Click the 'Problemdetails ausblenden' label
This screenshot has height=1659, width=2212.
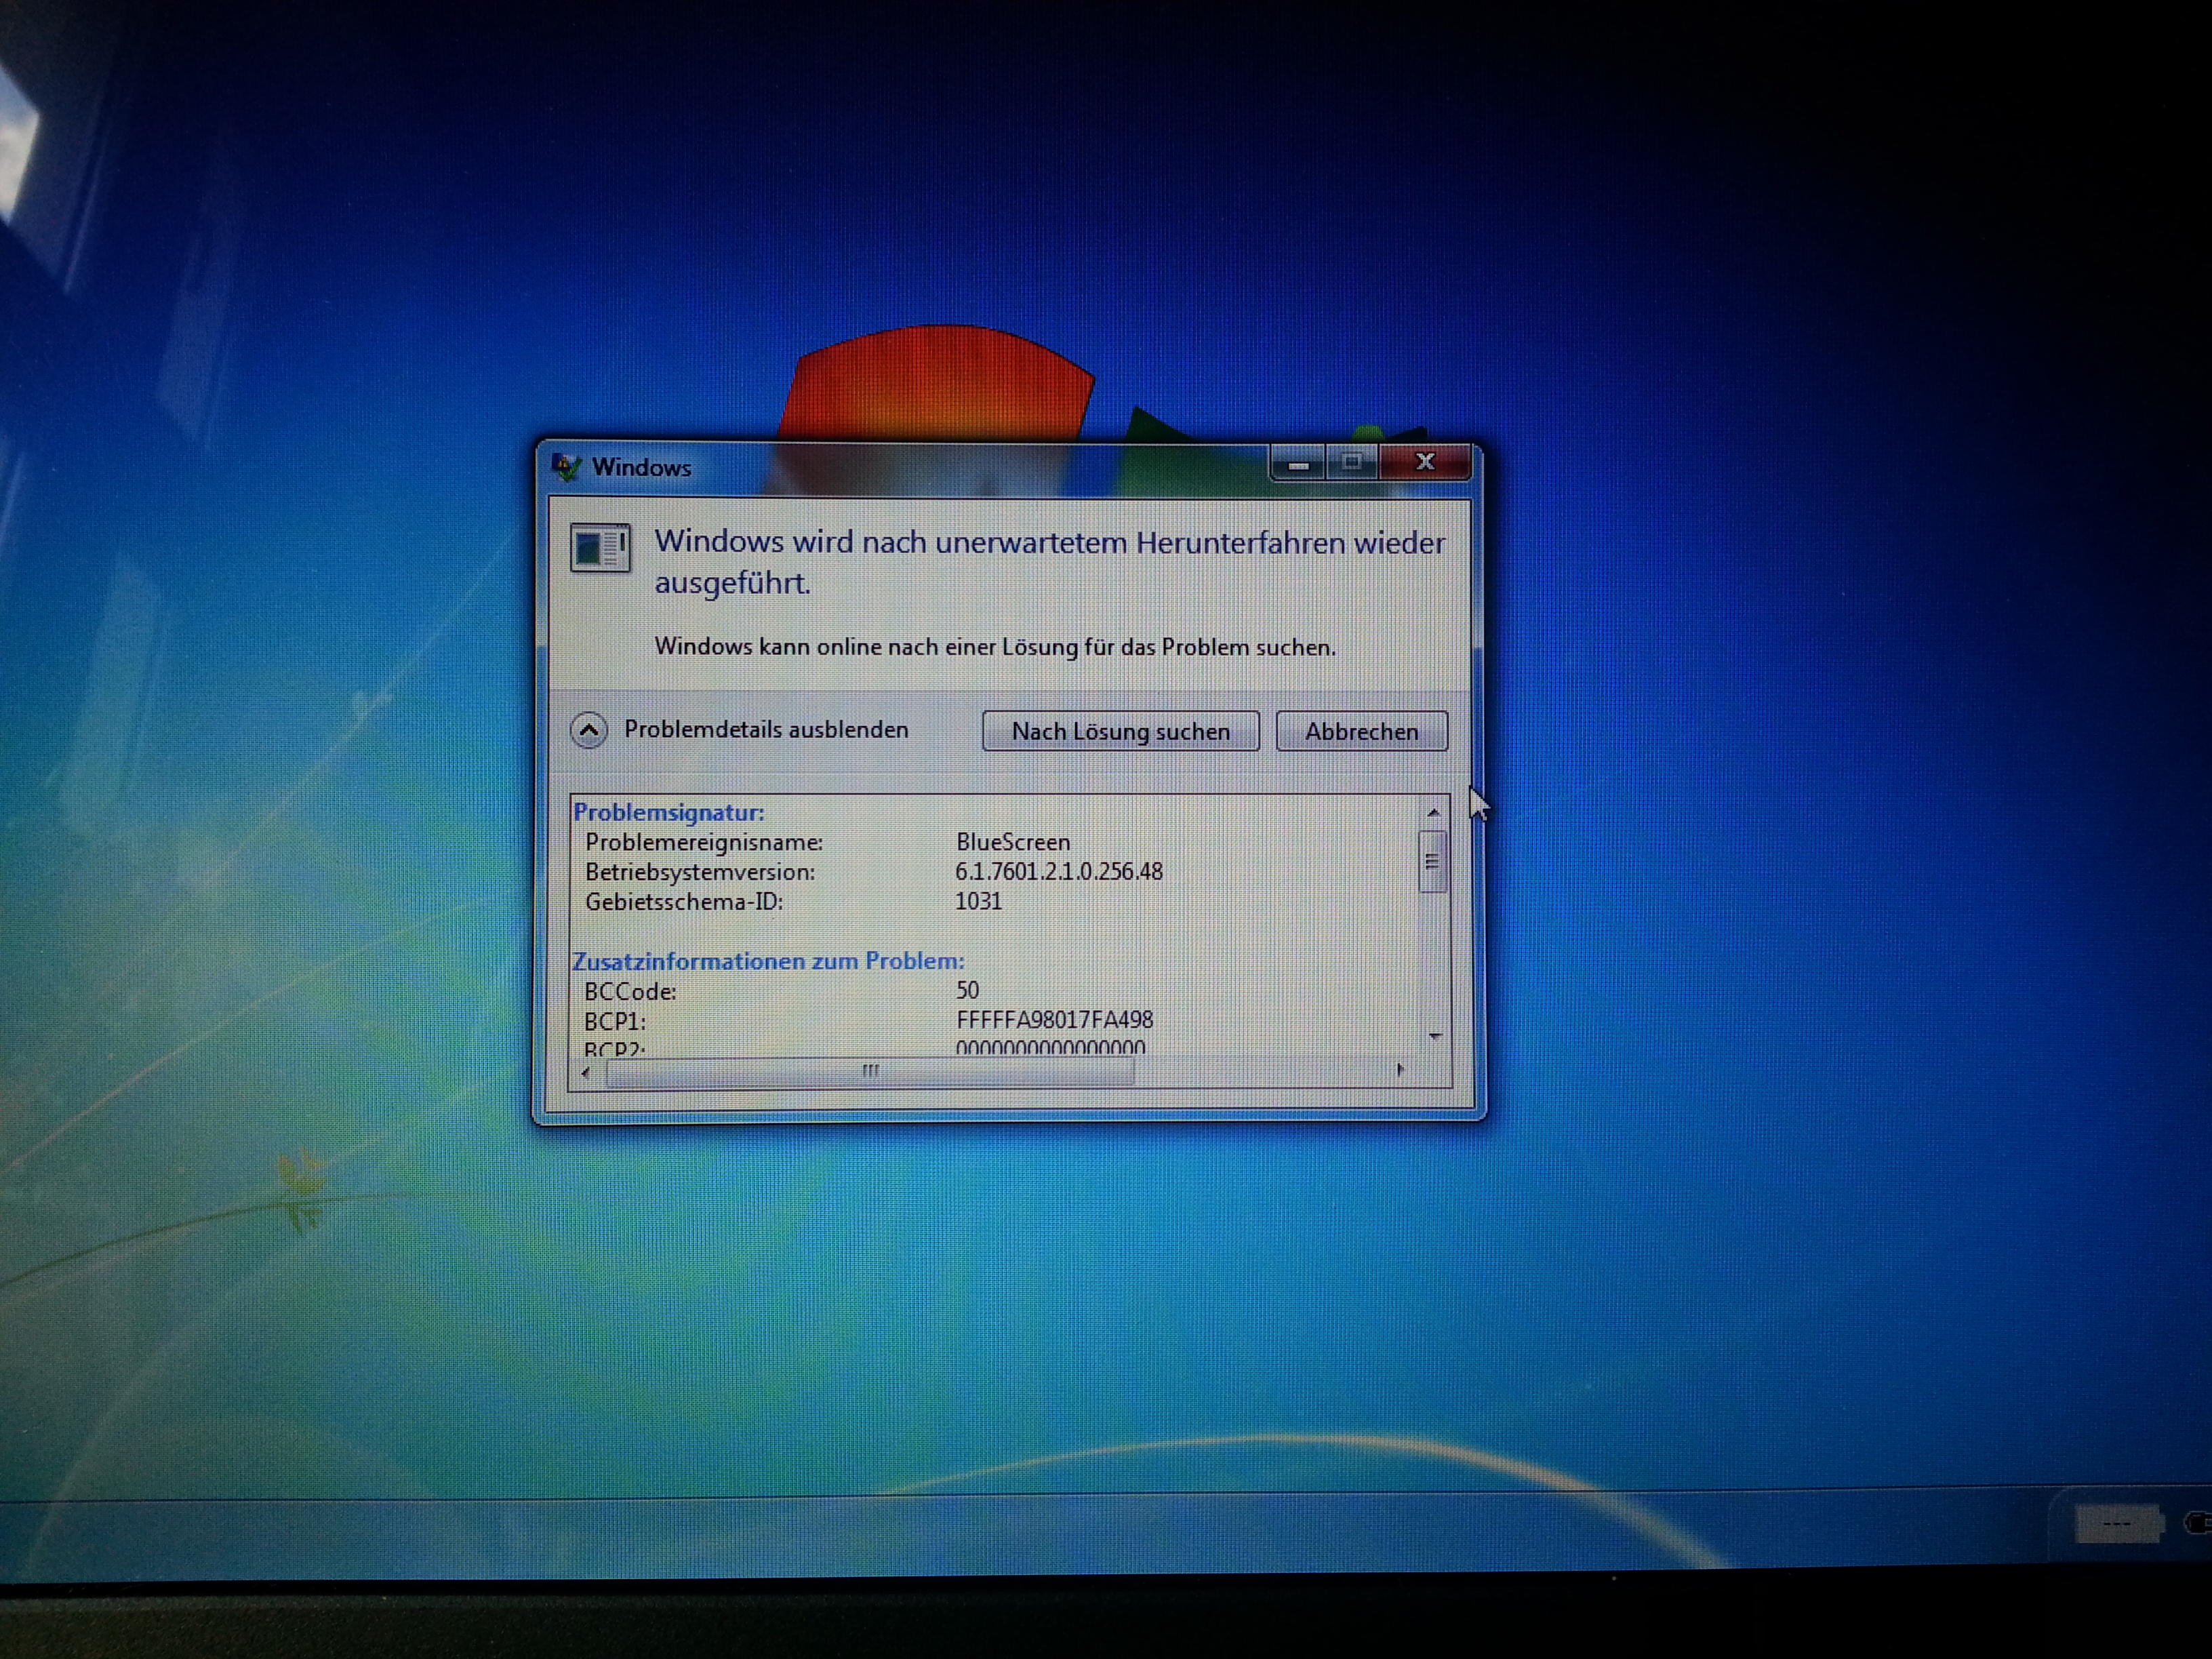point(766,730)
